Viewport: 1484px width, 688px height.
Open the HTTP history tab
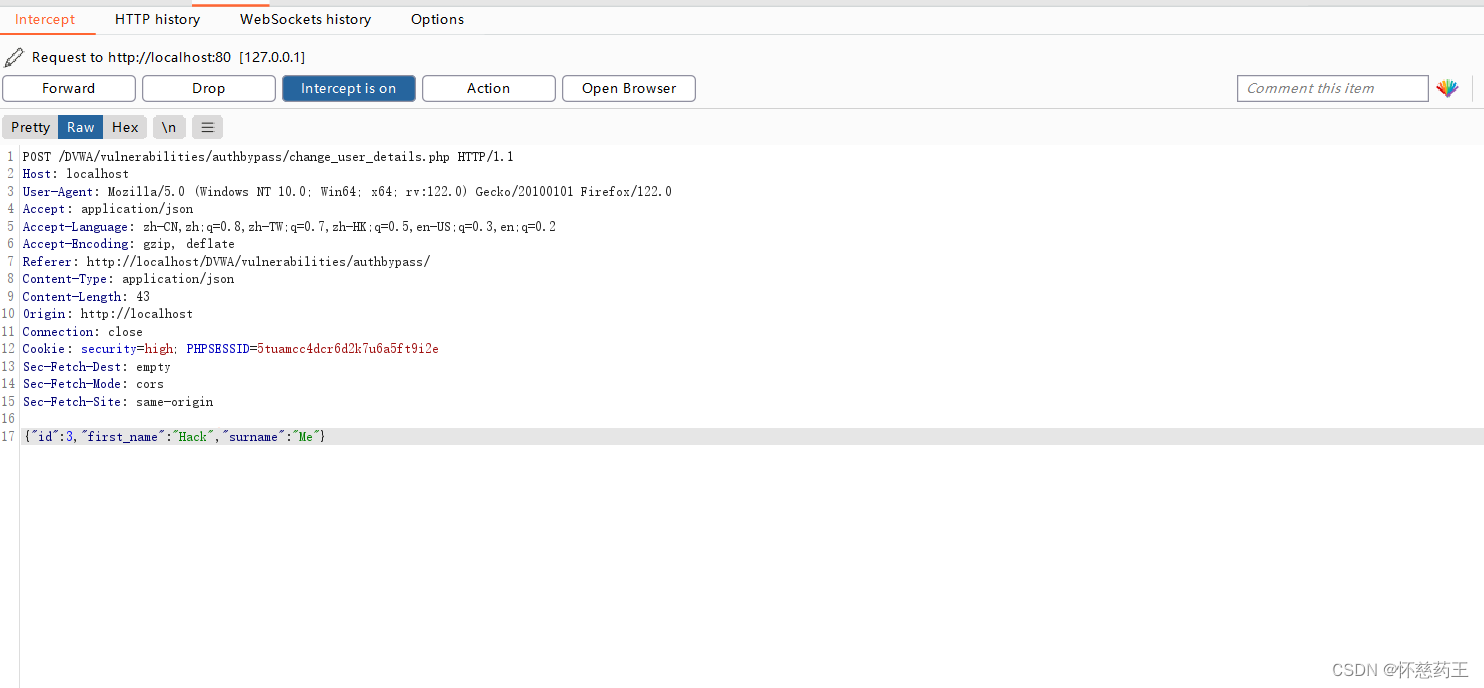coord(157,19)
